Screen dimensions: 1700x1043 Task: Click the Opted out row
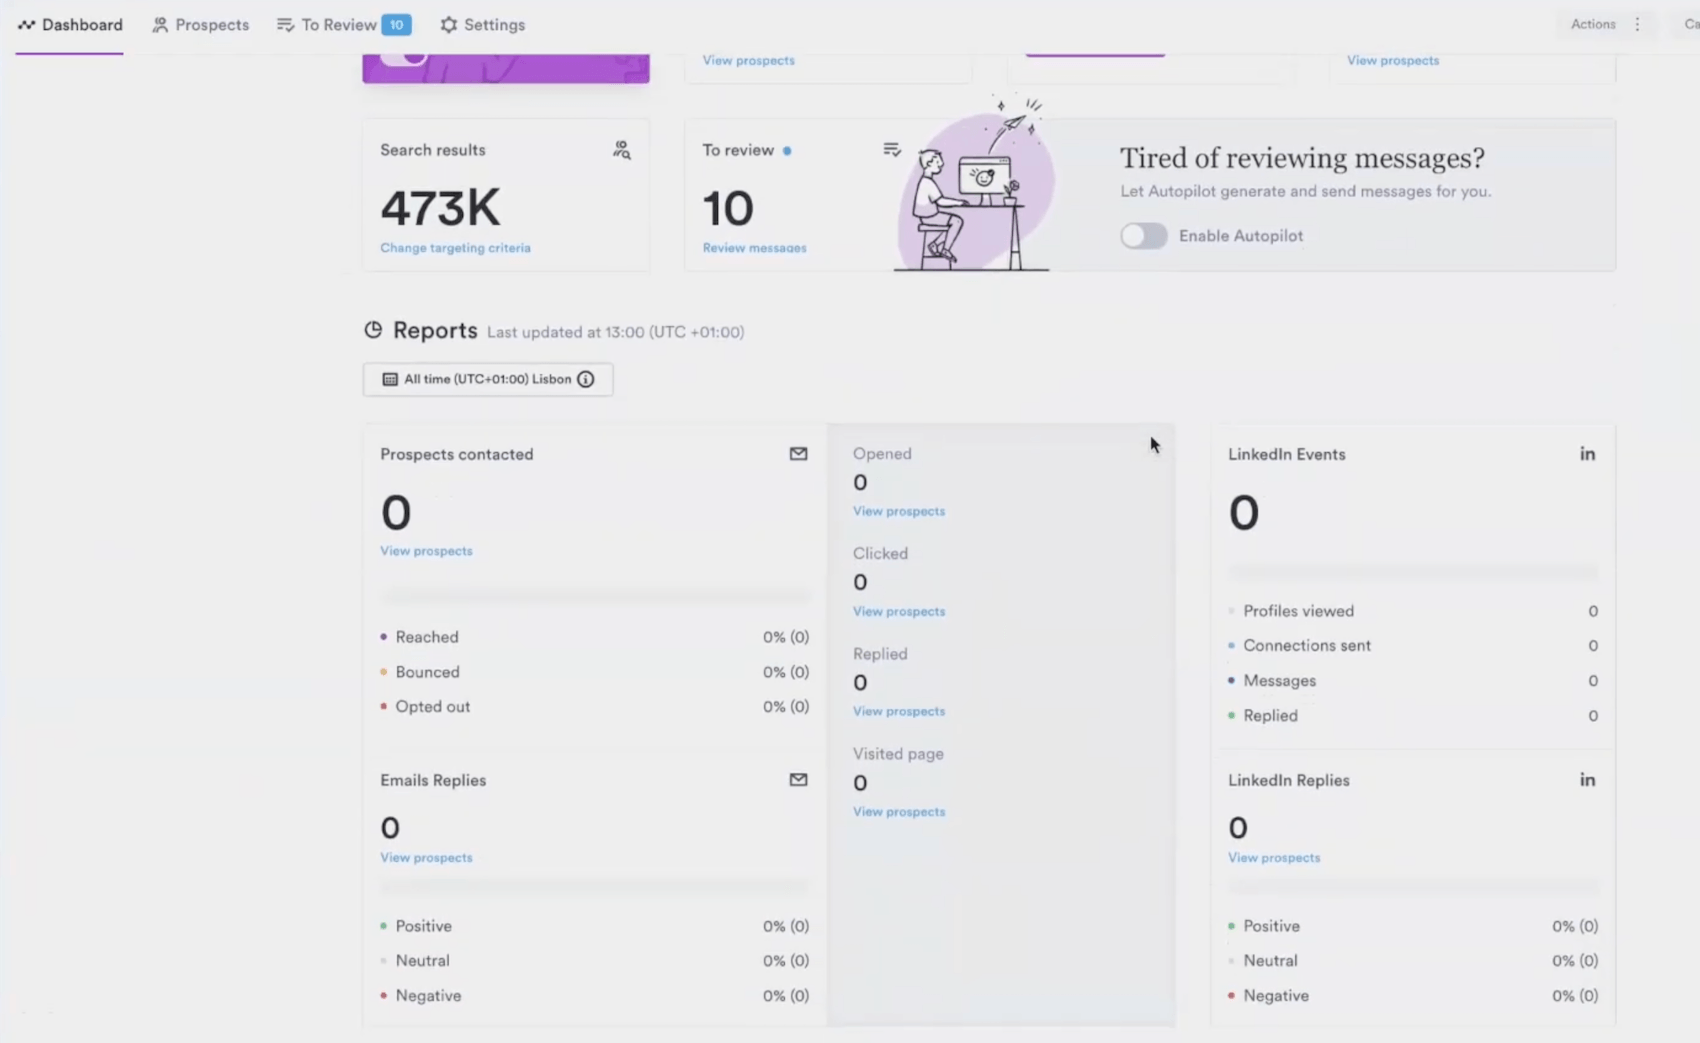pos(595,707)
